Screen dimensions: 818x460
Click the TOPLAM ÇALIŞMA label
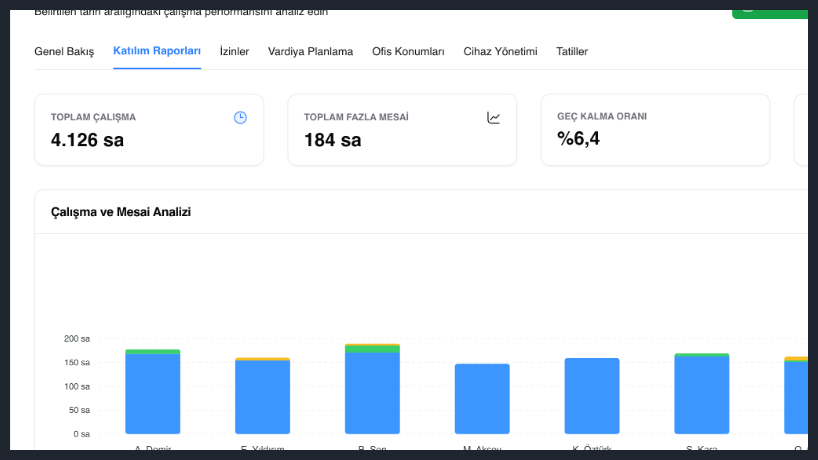pos(93,117)
